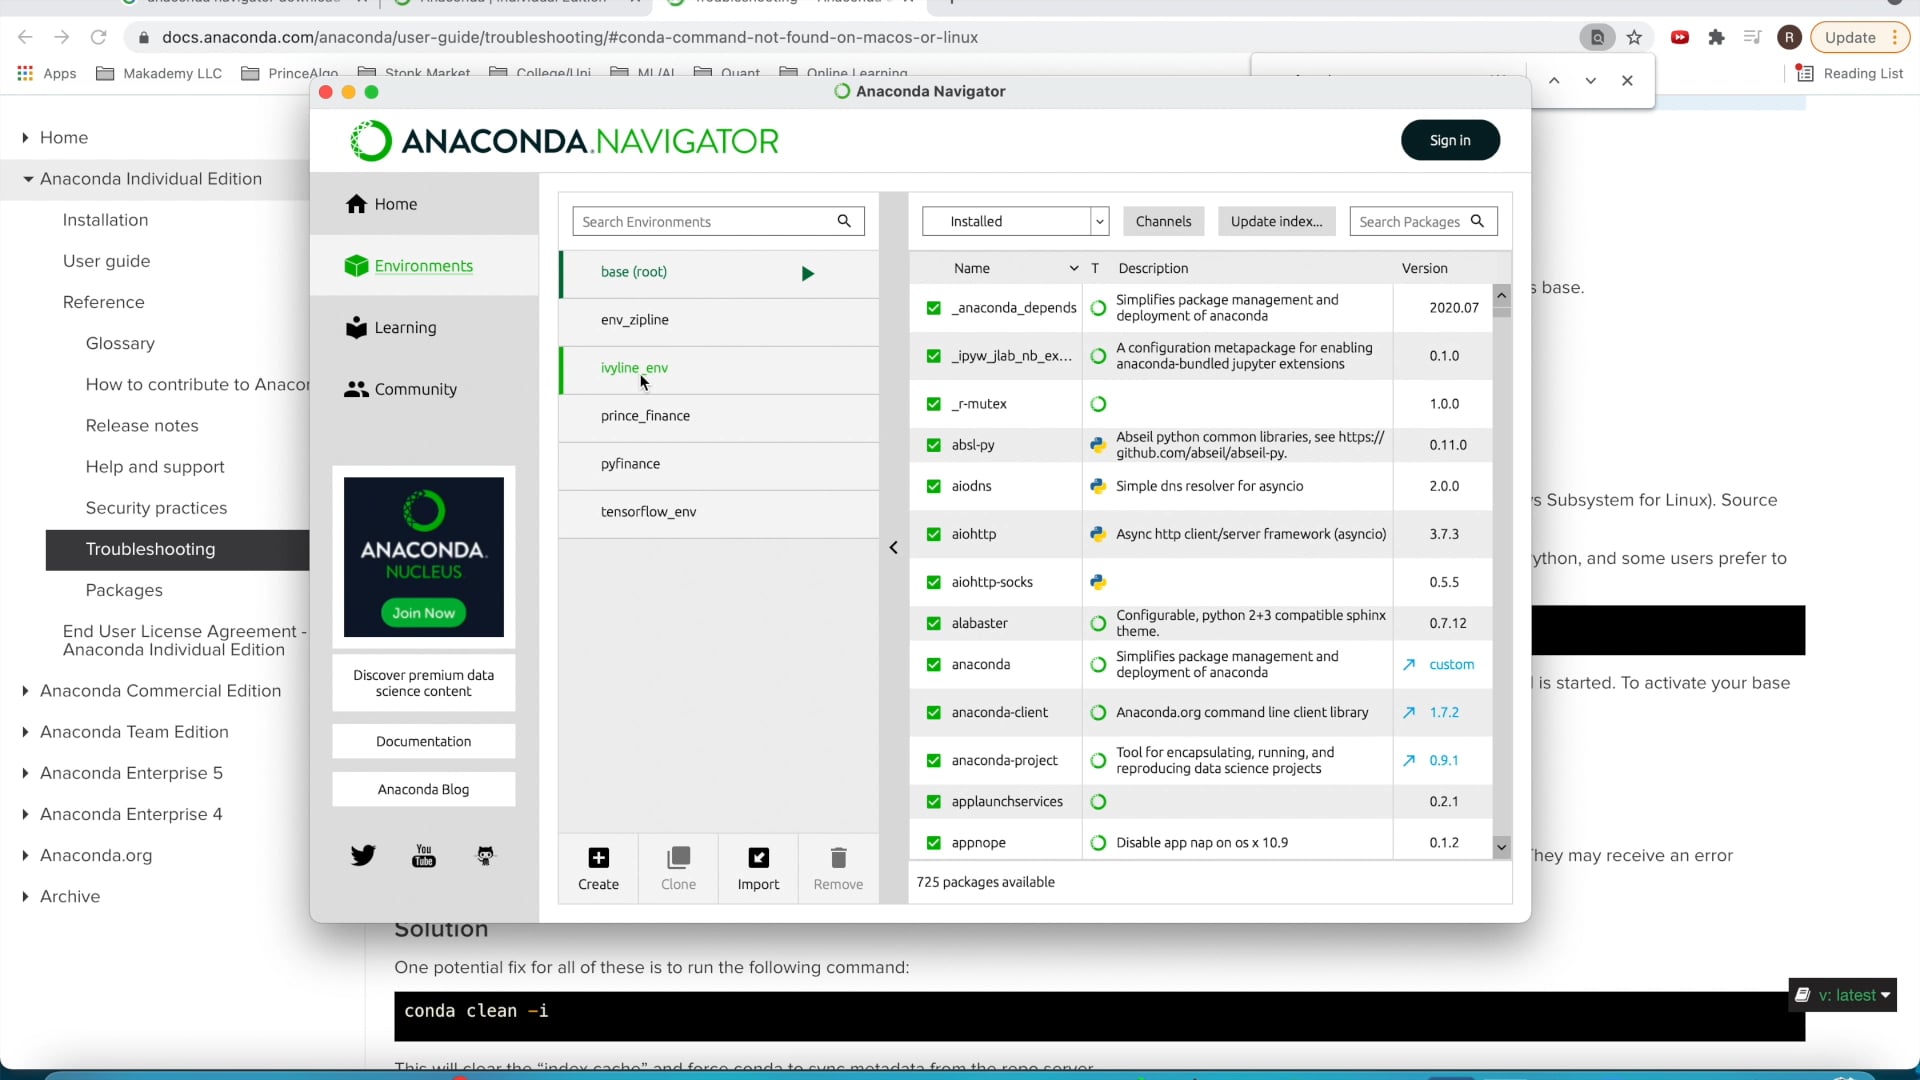Expand Anaconda Commercial Edition in docs sidebar
This screenshot has width=1920, height=1080.
point(25,691)
